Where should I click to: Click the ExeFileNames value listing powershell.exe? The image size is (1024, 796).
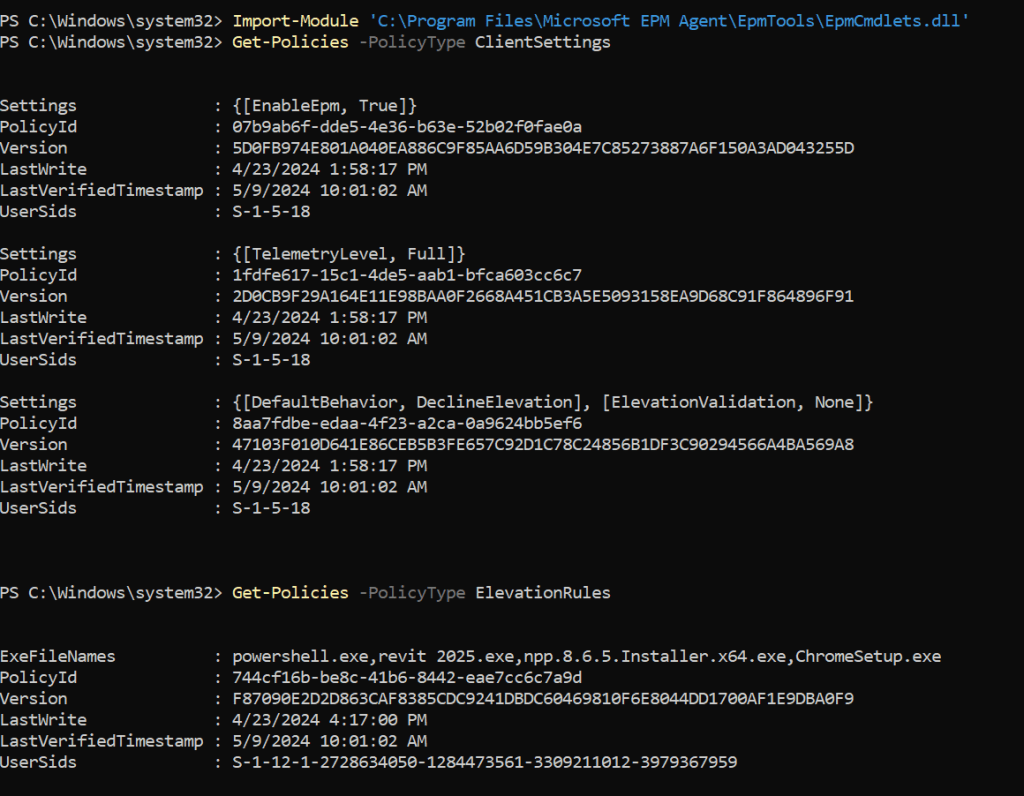tap(586, 657)
